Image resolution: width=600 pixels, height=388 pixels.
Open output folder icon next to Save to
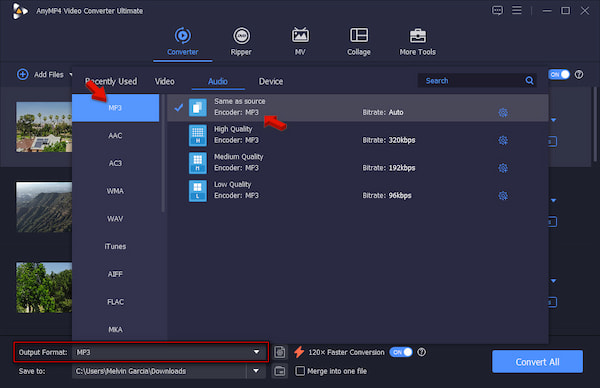pos(280,371)
